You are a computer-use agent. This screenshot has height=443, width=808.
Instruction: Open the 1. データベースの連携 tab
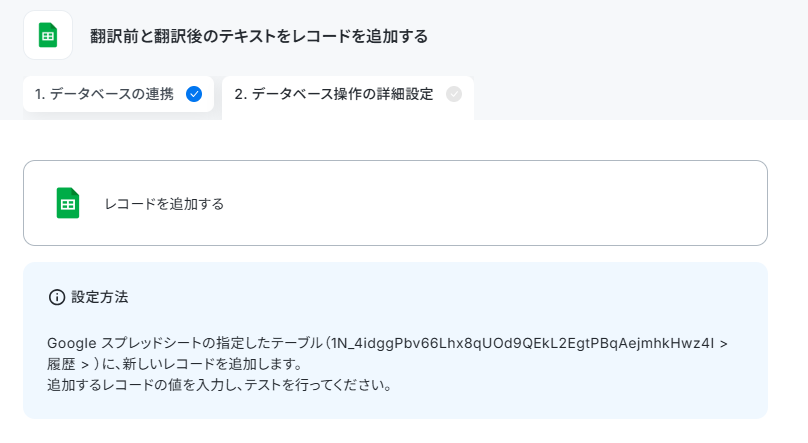[x=118, y=94]
